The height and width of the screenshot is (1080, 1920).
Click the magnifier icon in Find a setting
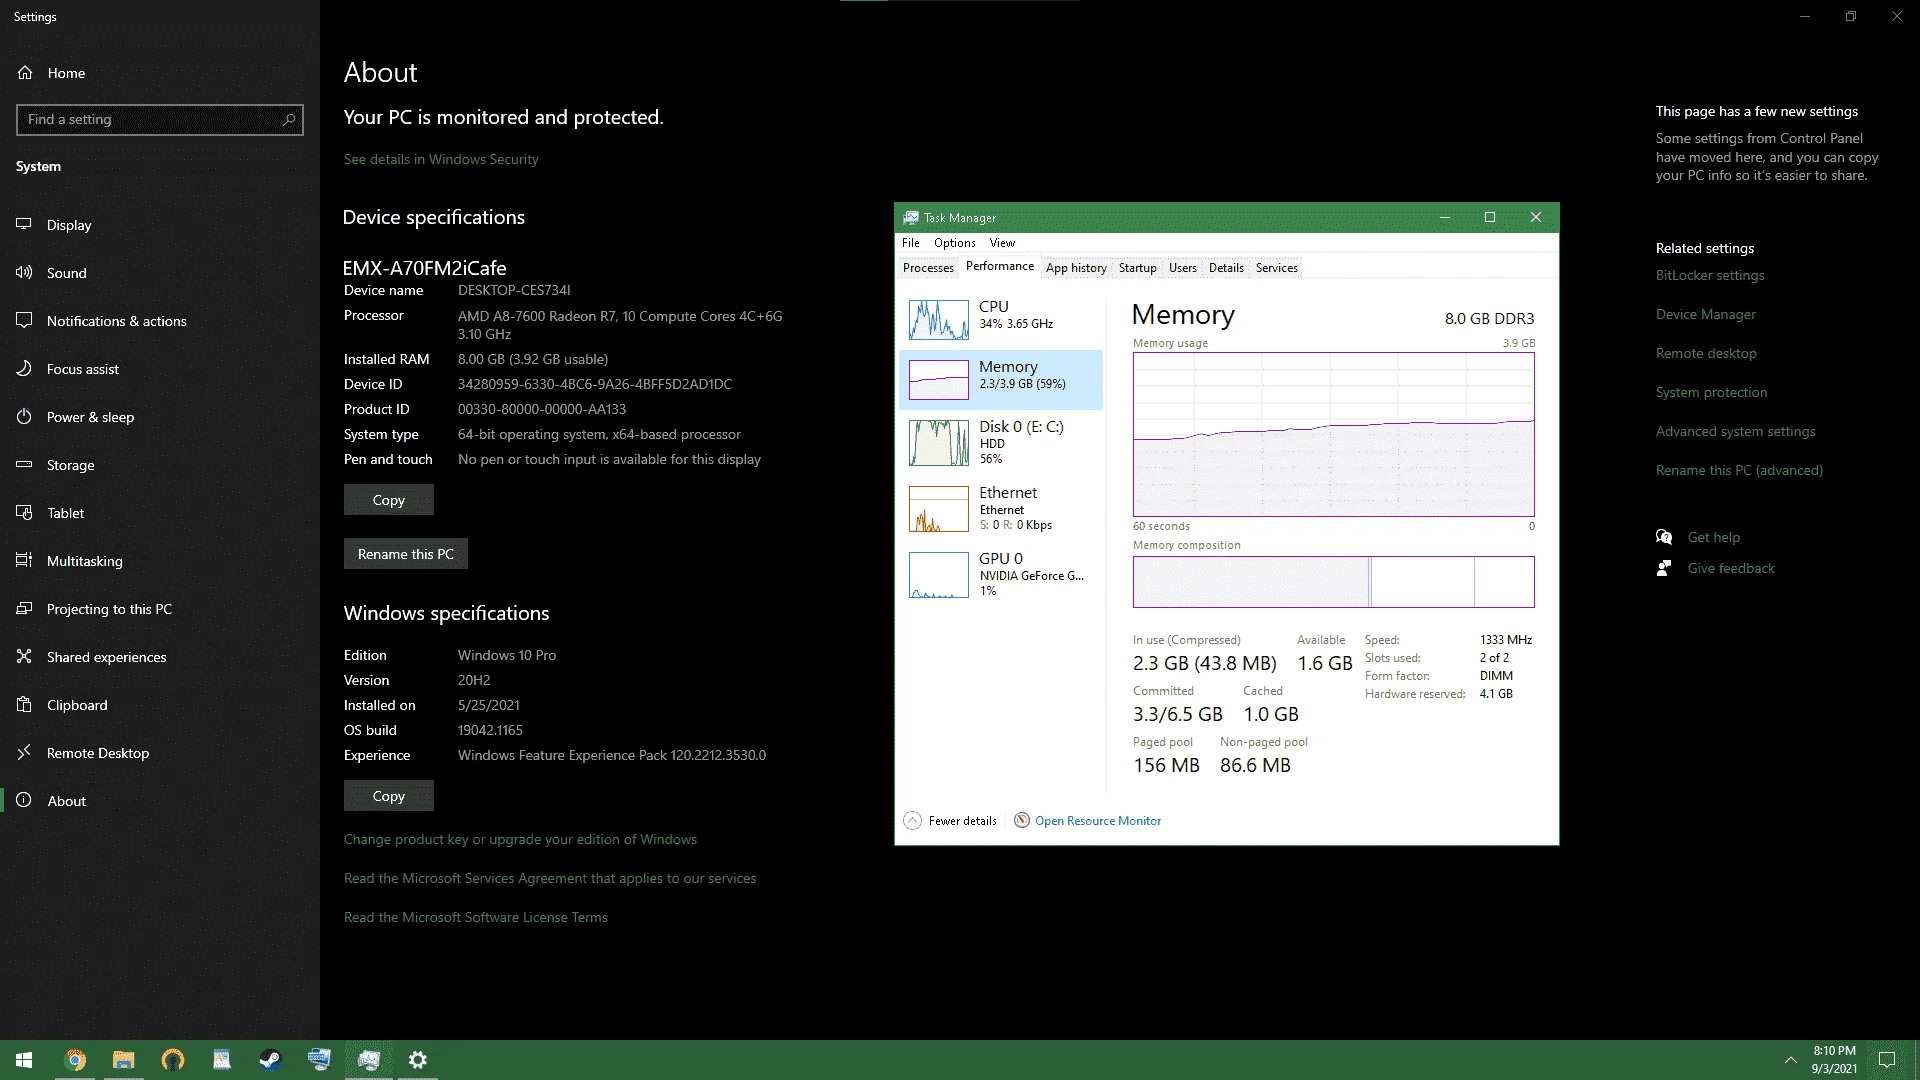[x=289, y=120]
